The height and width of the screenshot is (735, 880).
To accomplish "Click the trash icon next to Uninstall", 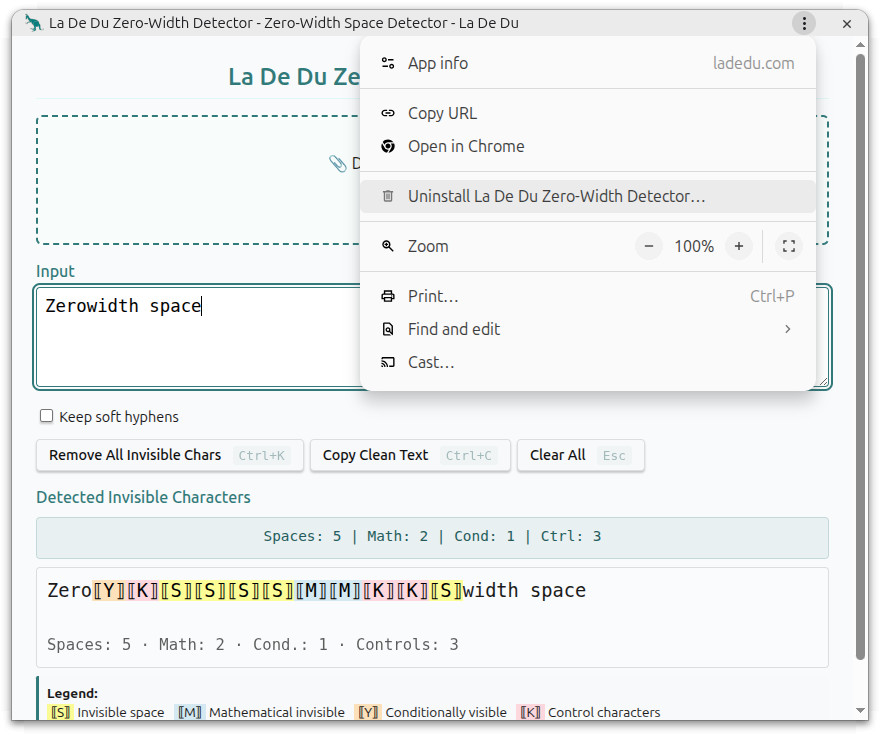I will [x=388, y=196].
